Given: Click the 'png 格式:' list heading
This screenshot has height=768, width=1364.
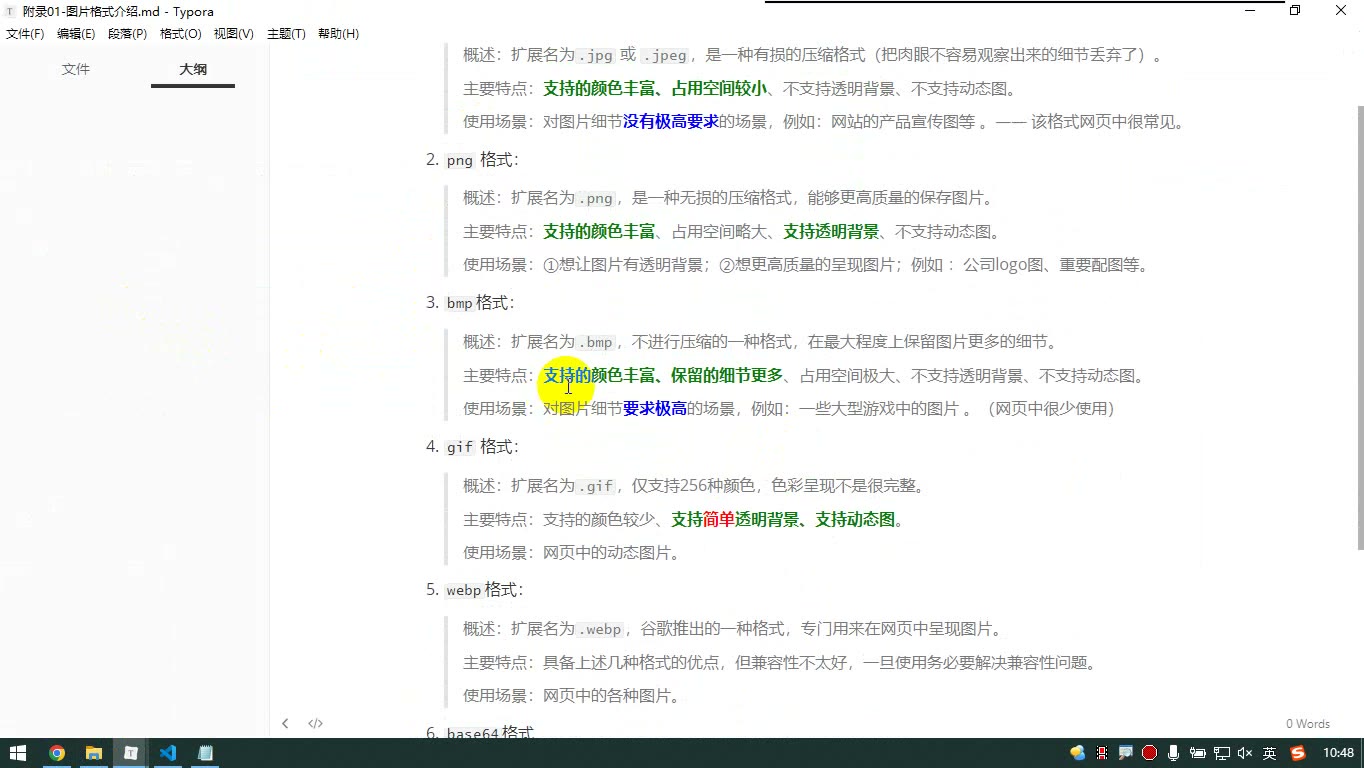Looking at the screenshot, I should [482, 160].
